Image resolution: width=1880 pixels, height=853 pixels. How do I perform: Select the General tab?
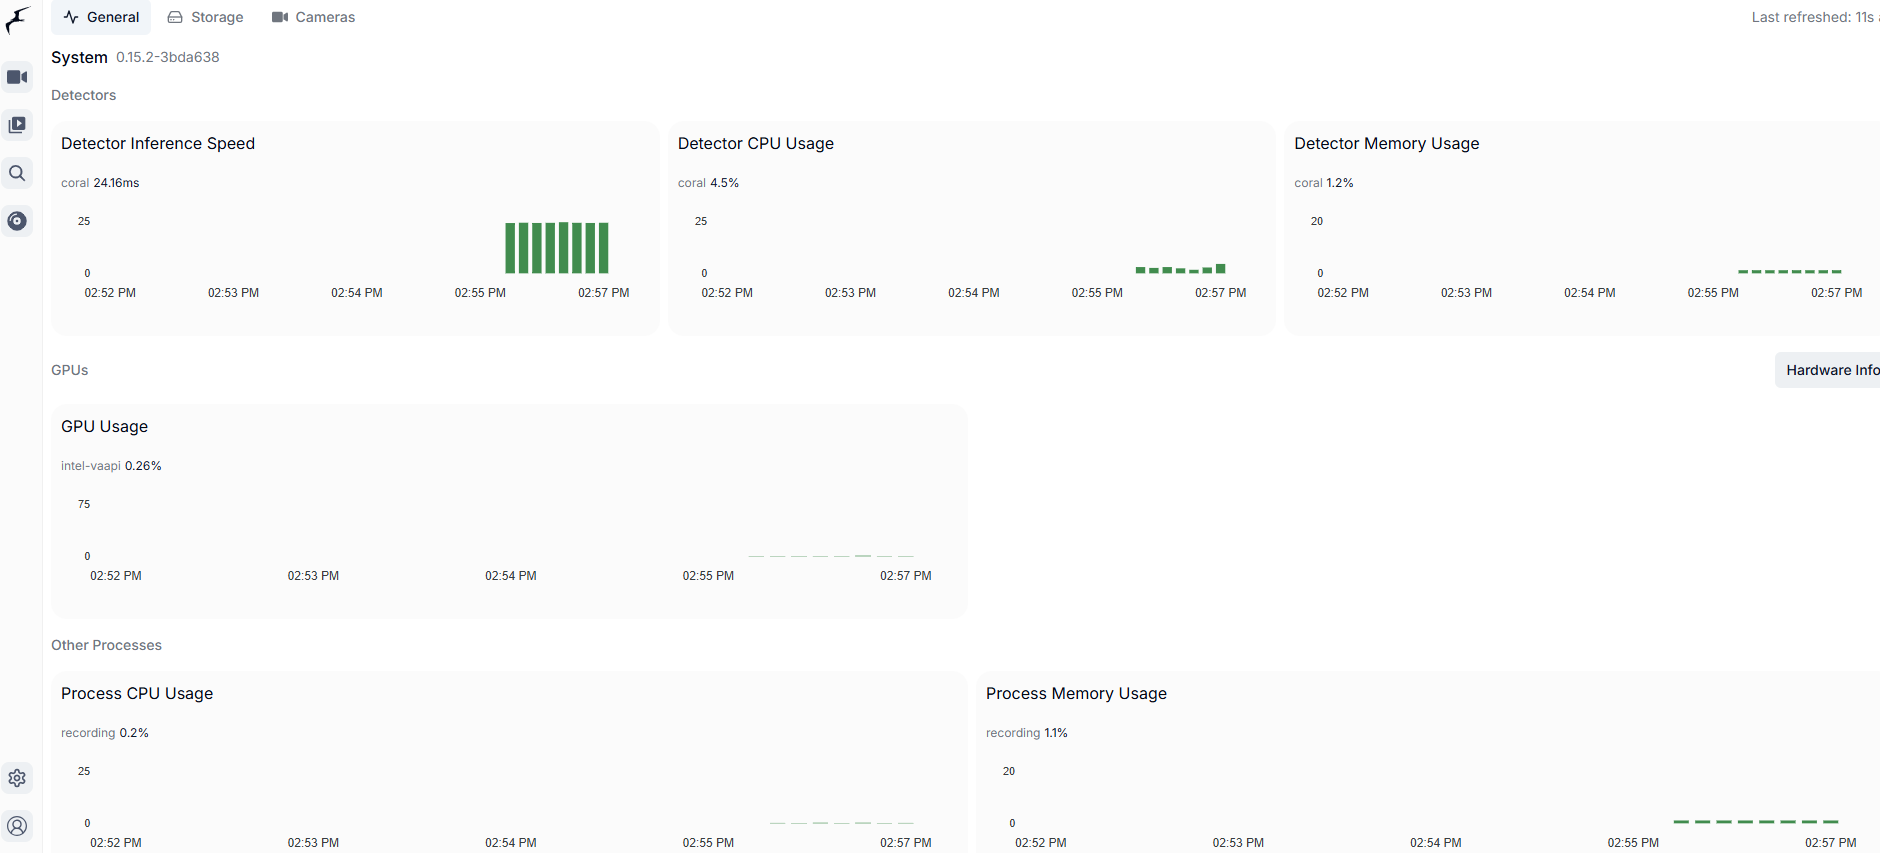[101, 17]
